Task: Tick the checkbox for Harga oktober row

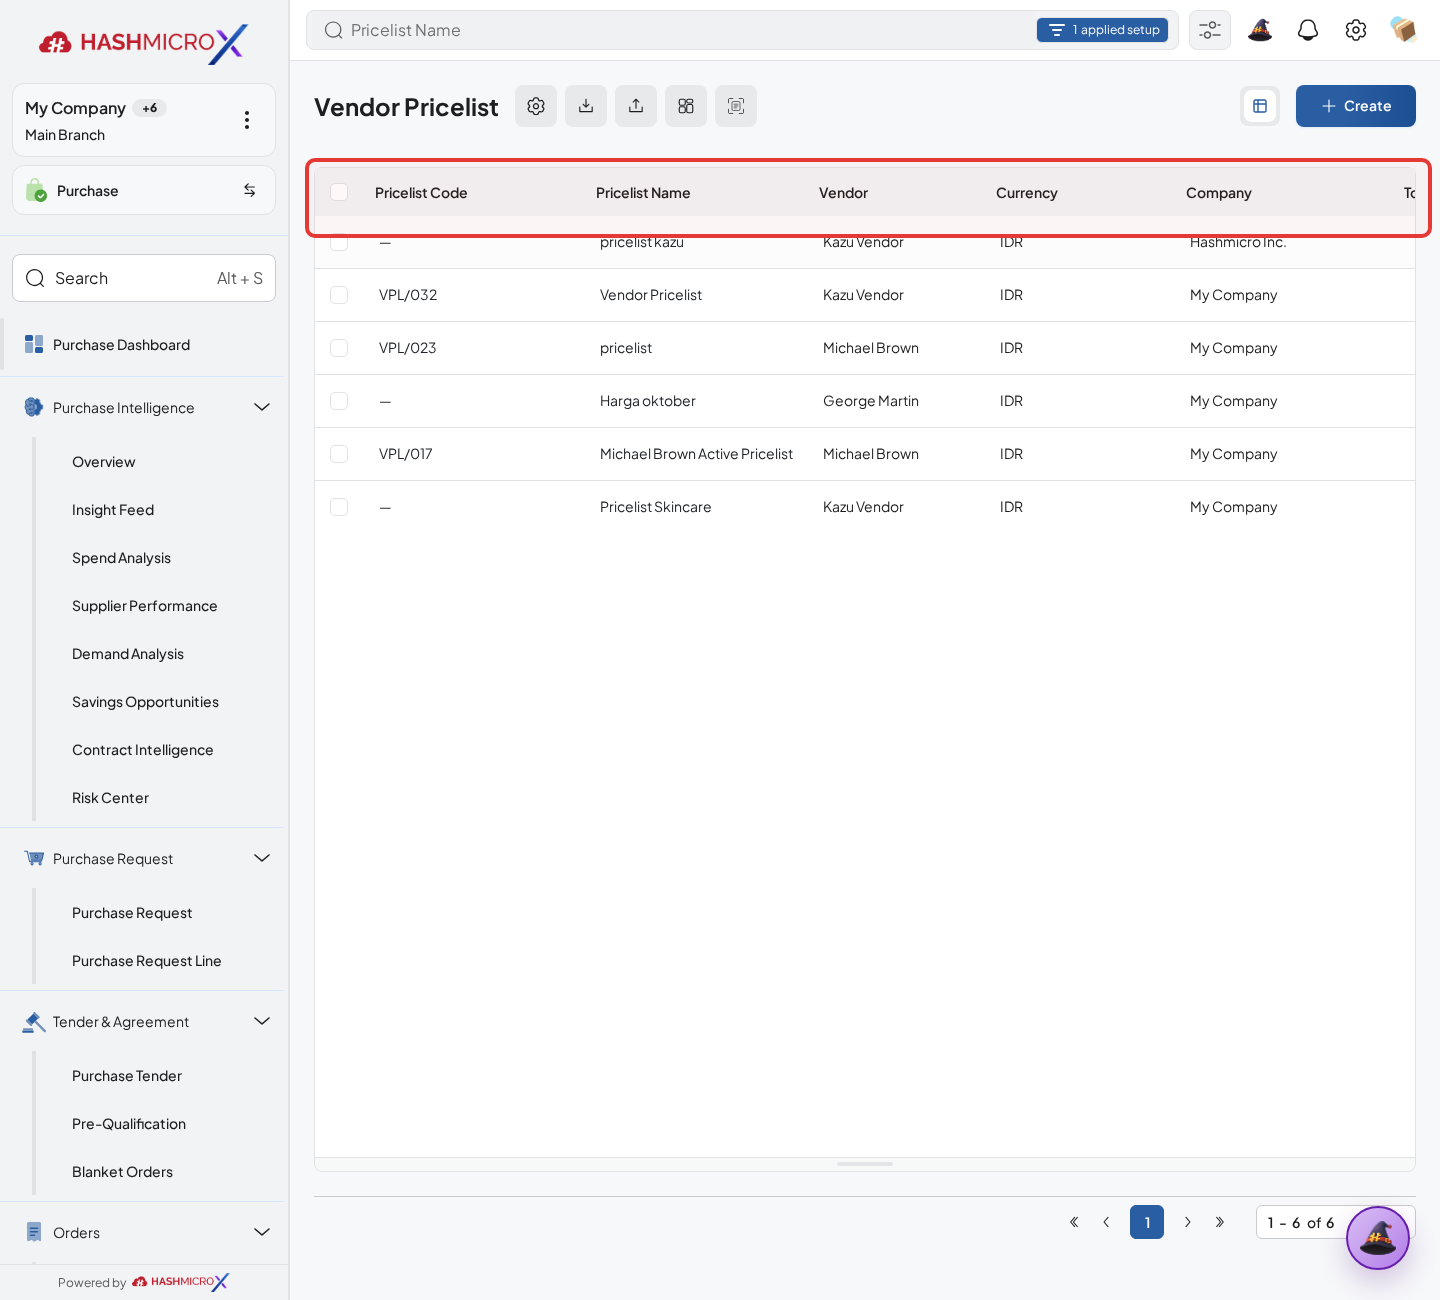Action: coord(339,401)
